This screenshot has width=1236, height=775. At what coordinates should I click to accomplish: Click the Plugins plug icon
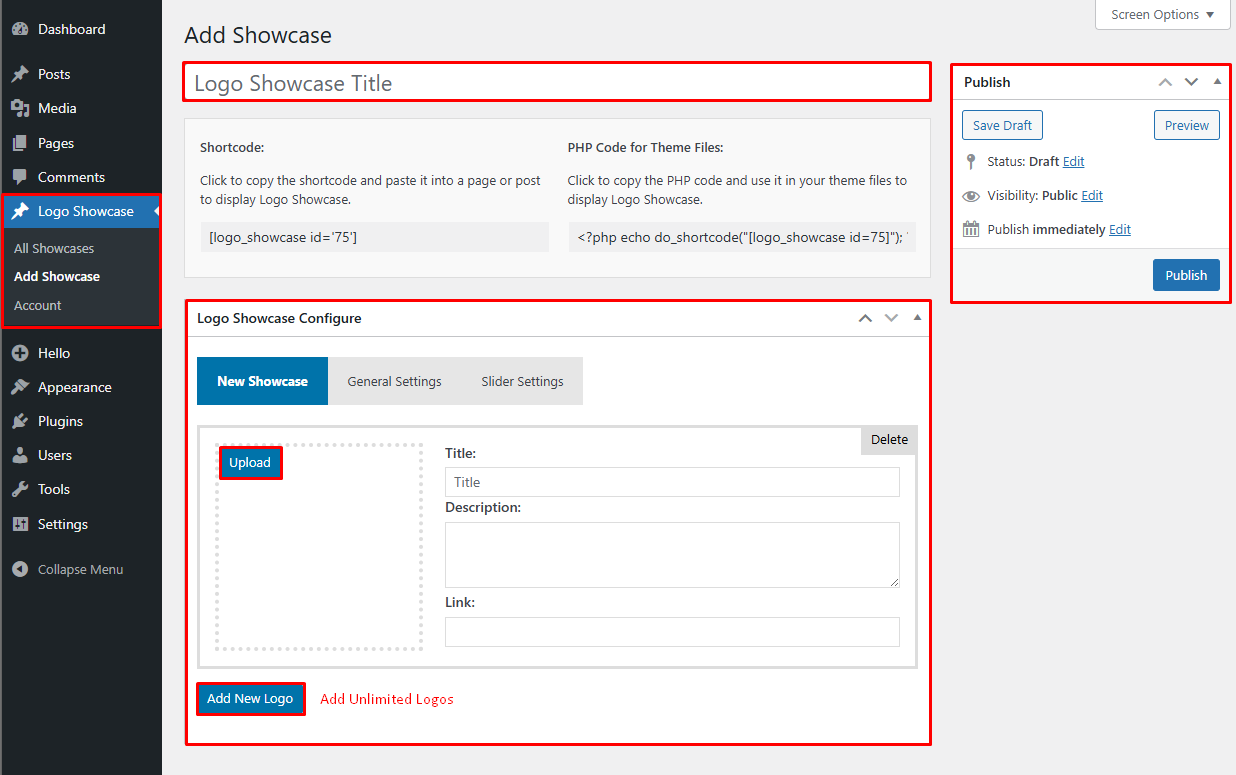(20, 421)
